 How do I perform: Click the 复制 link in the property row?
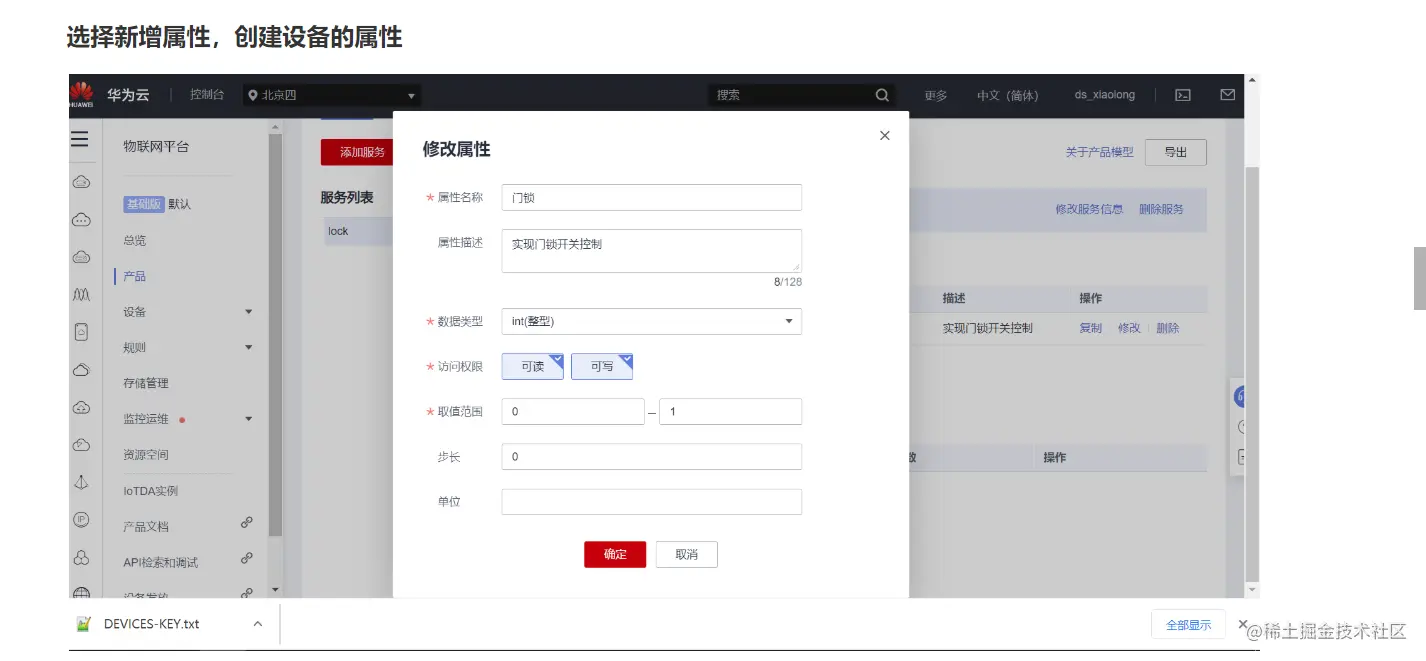[x=1090, y=327]
